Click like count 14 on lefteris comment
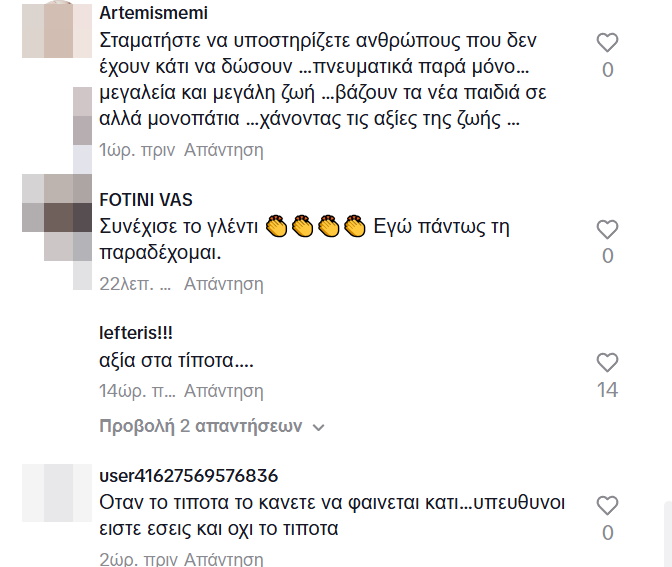Viewport: 672px width, 567px height. [607, 390]
